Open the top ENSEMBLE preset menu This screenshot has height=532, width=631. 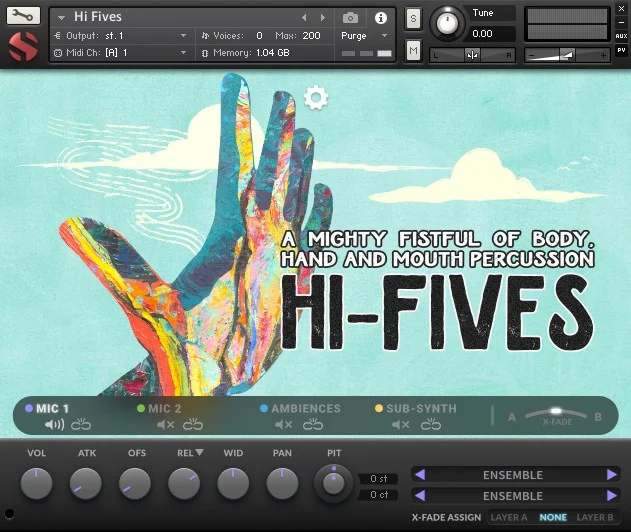coord(513,475)
